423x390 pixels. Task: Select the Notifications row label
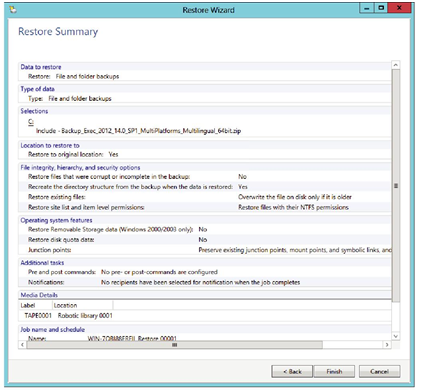click(x=46, y=282)
